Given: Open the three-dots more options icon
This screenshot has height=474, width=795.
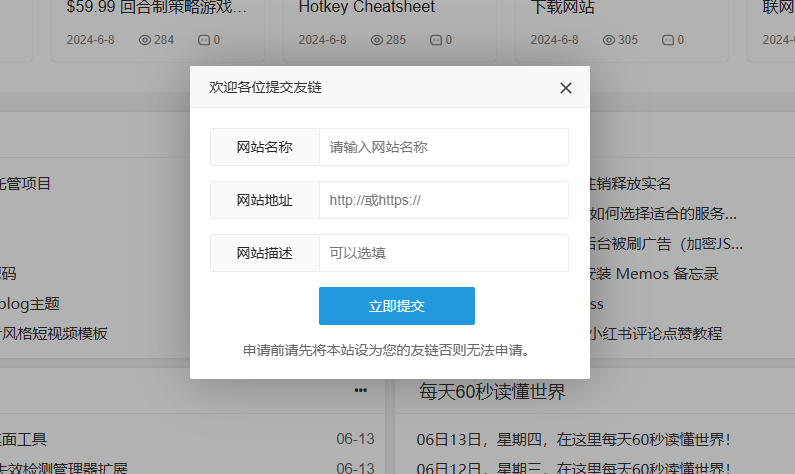Looking at the screenshot, I should (x=361, y=390).
